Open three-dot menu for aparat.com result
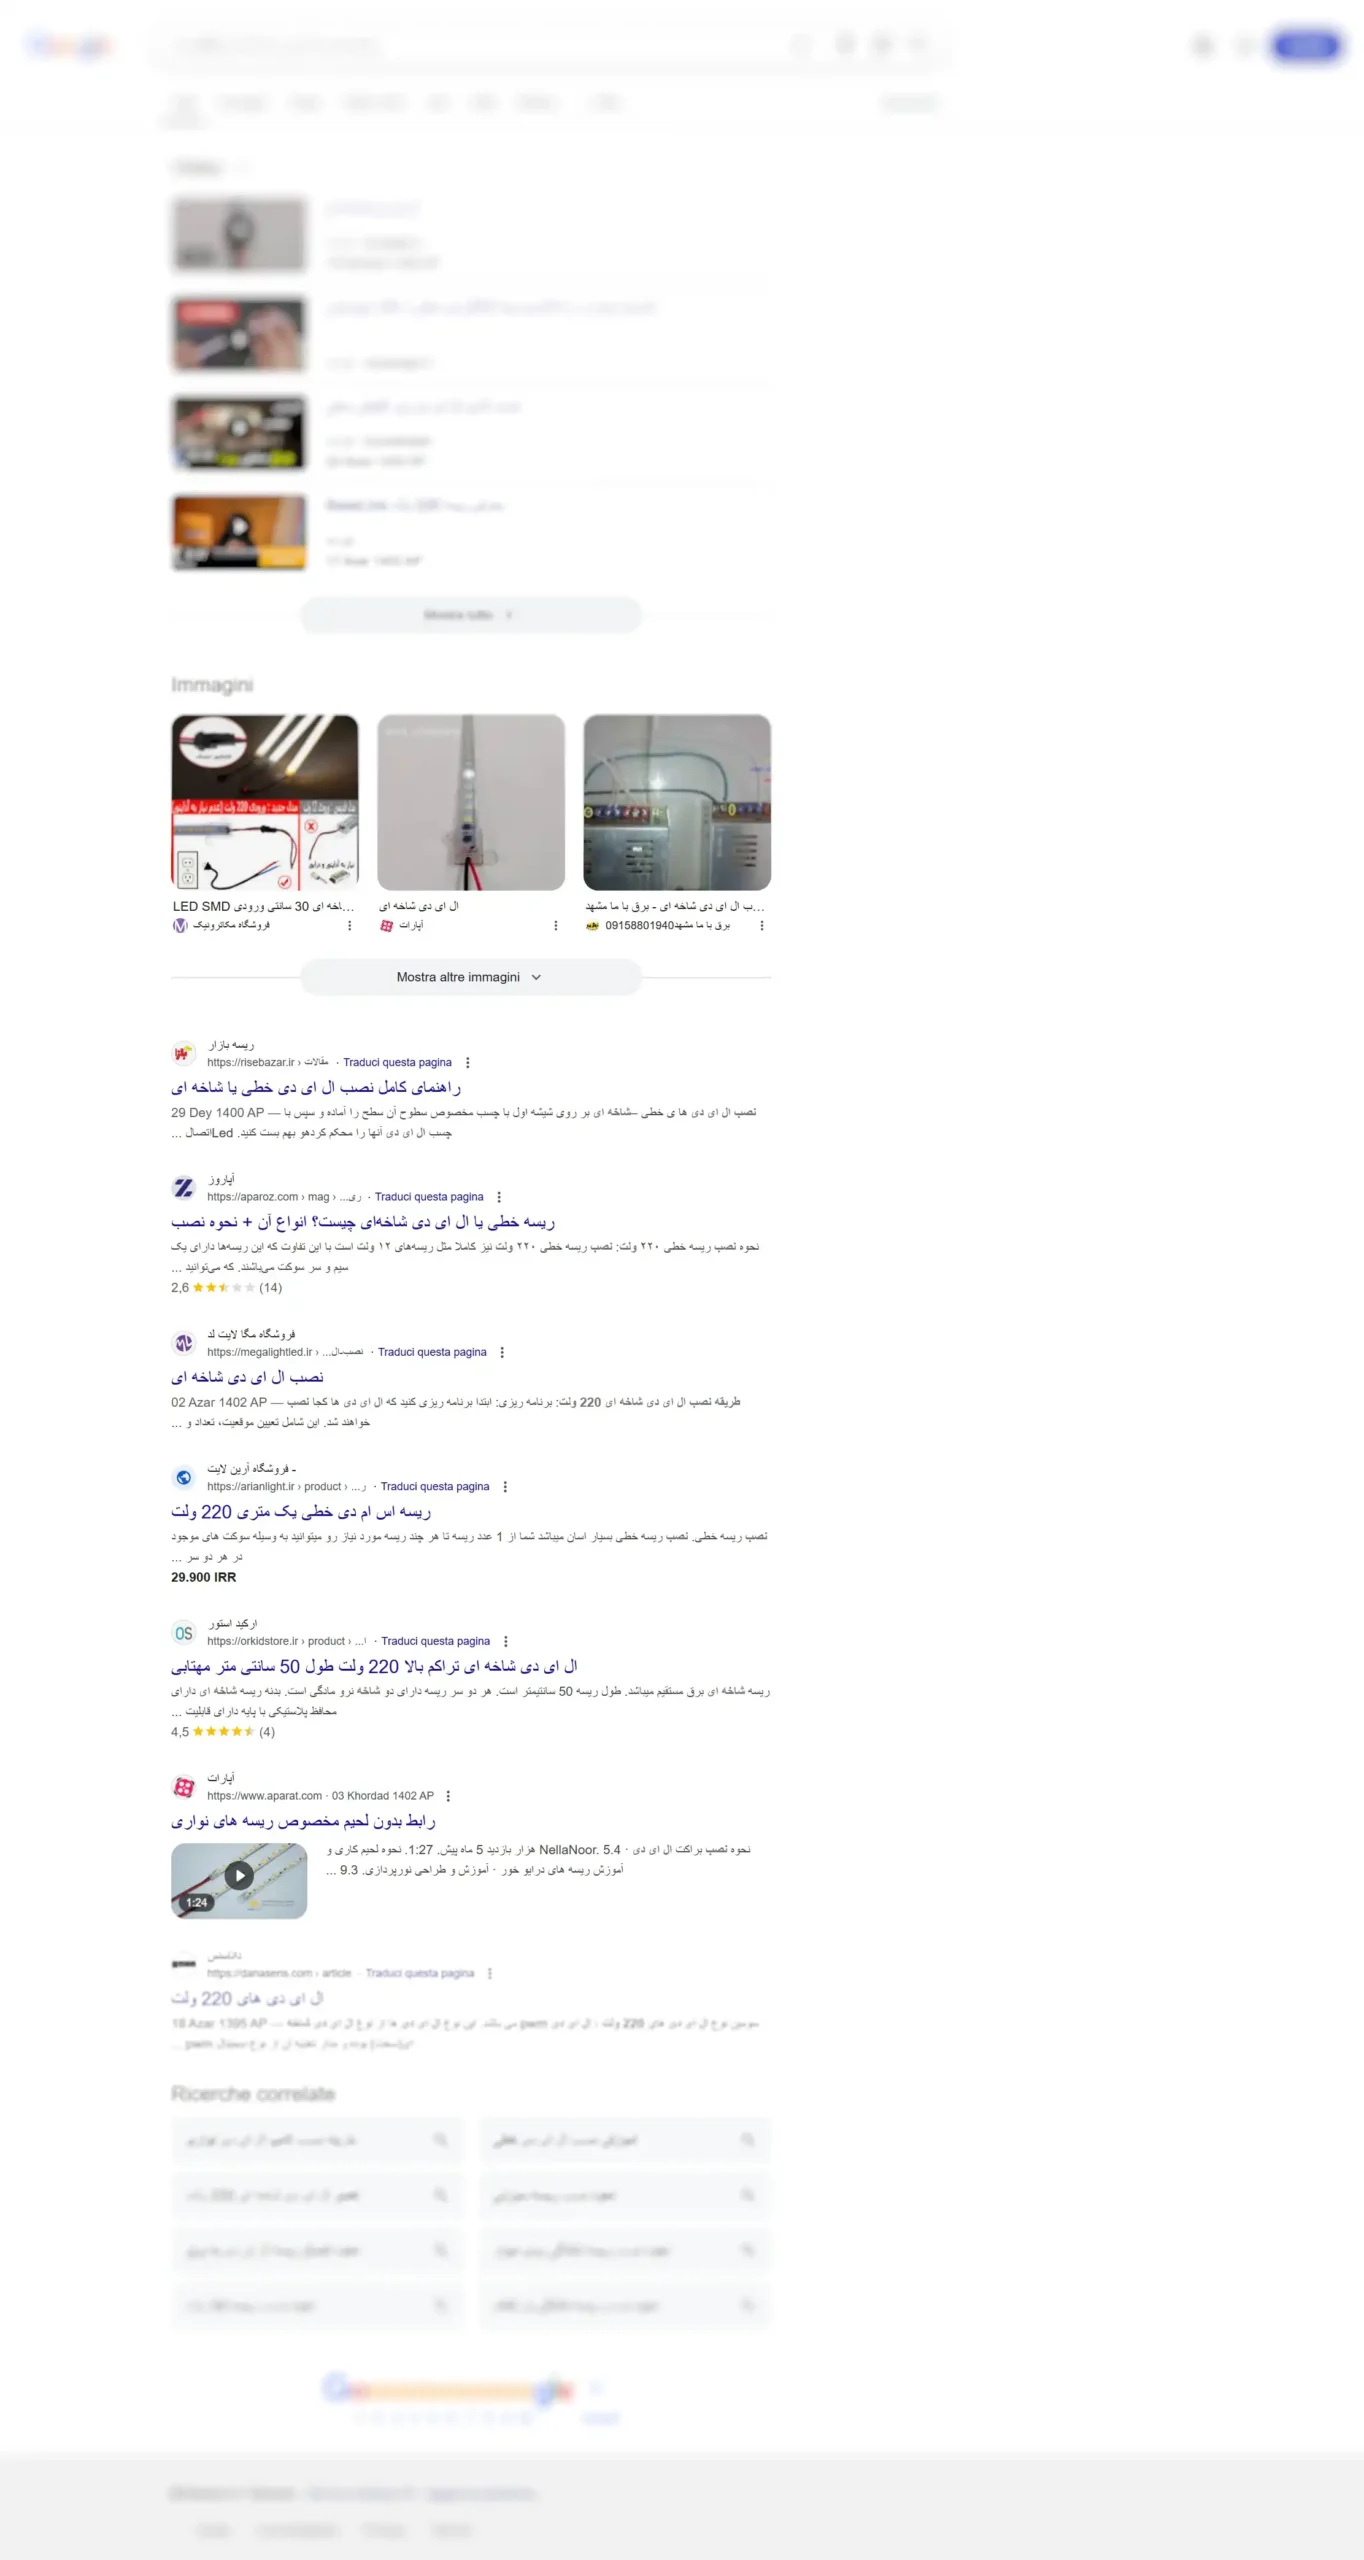The width and height of the screenshot is (1364, 2560). (448, 1796)
